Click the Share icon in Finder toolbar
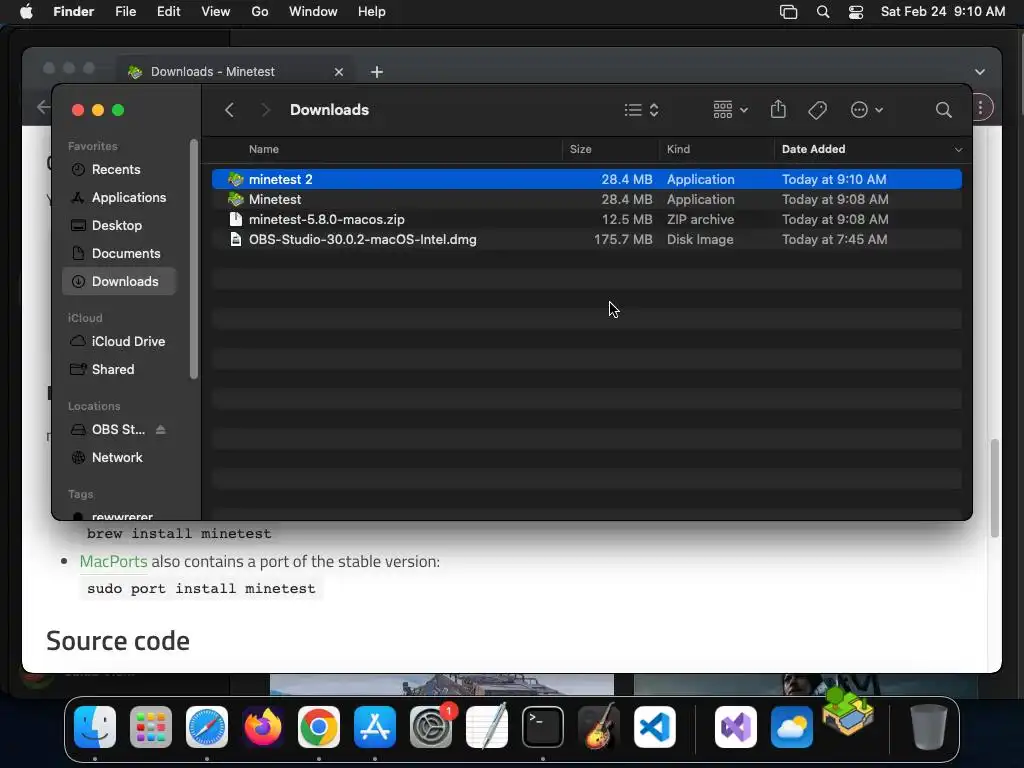 [778, 109]
